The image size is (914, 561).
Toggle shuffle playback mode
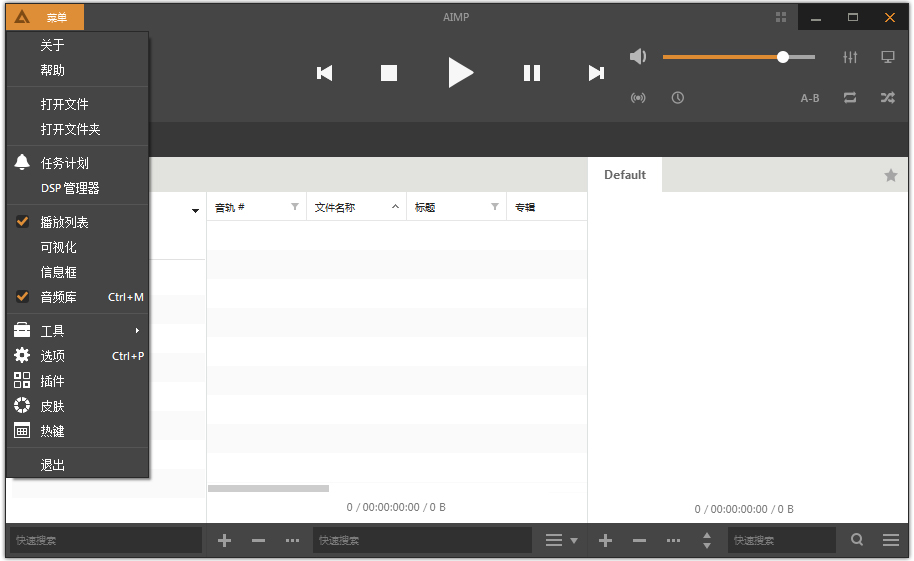tap(887, 98)
